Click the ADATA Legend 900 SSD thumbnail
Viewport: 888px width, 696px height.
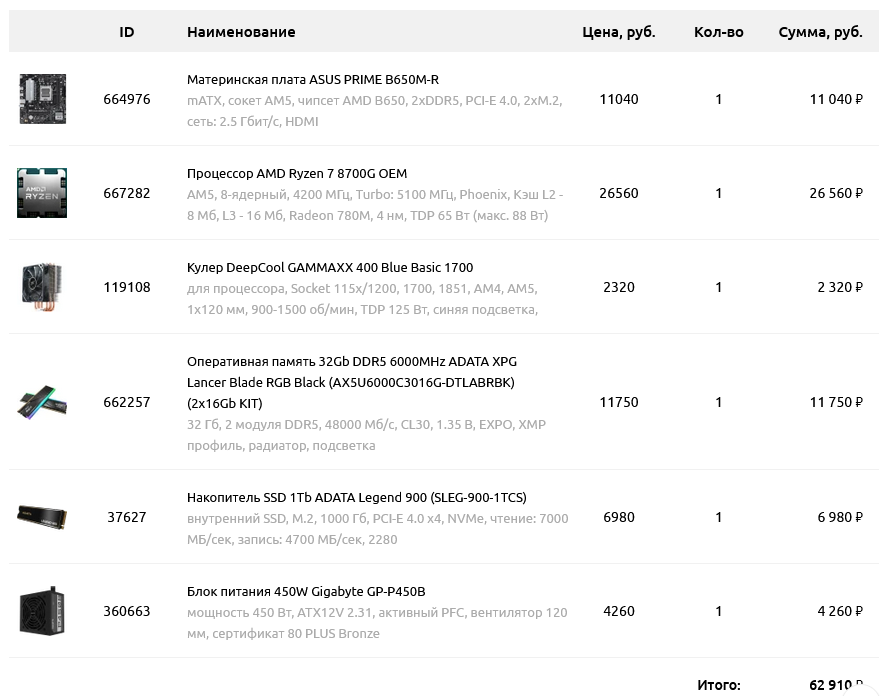pos(42,517)
